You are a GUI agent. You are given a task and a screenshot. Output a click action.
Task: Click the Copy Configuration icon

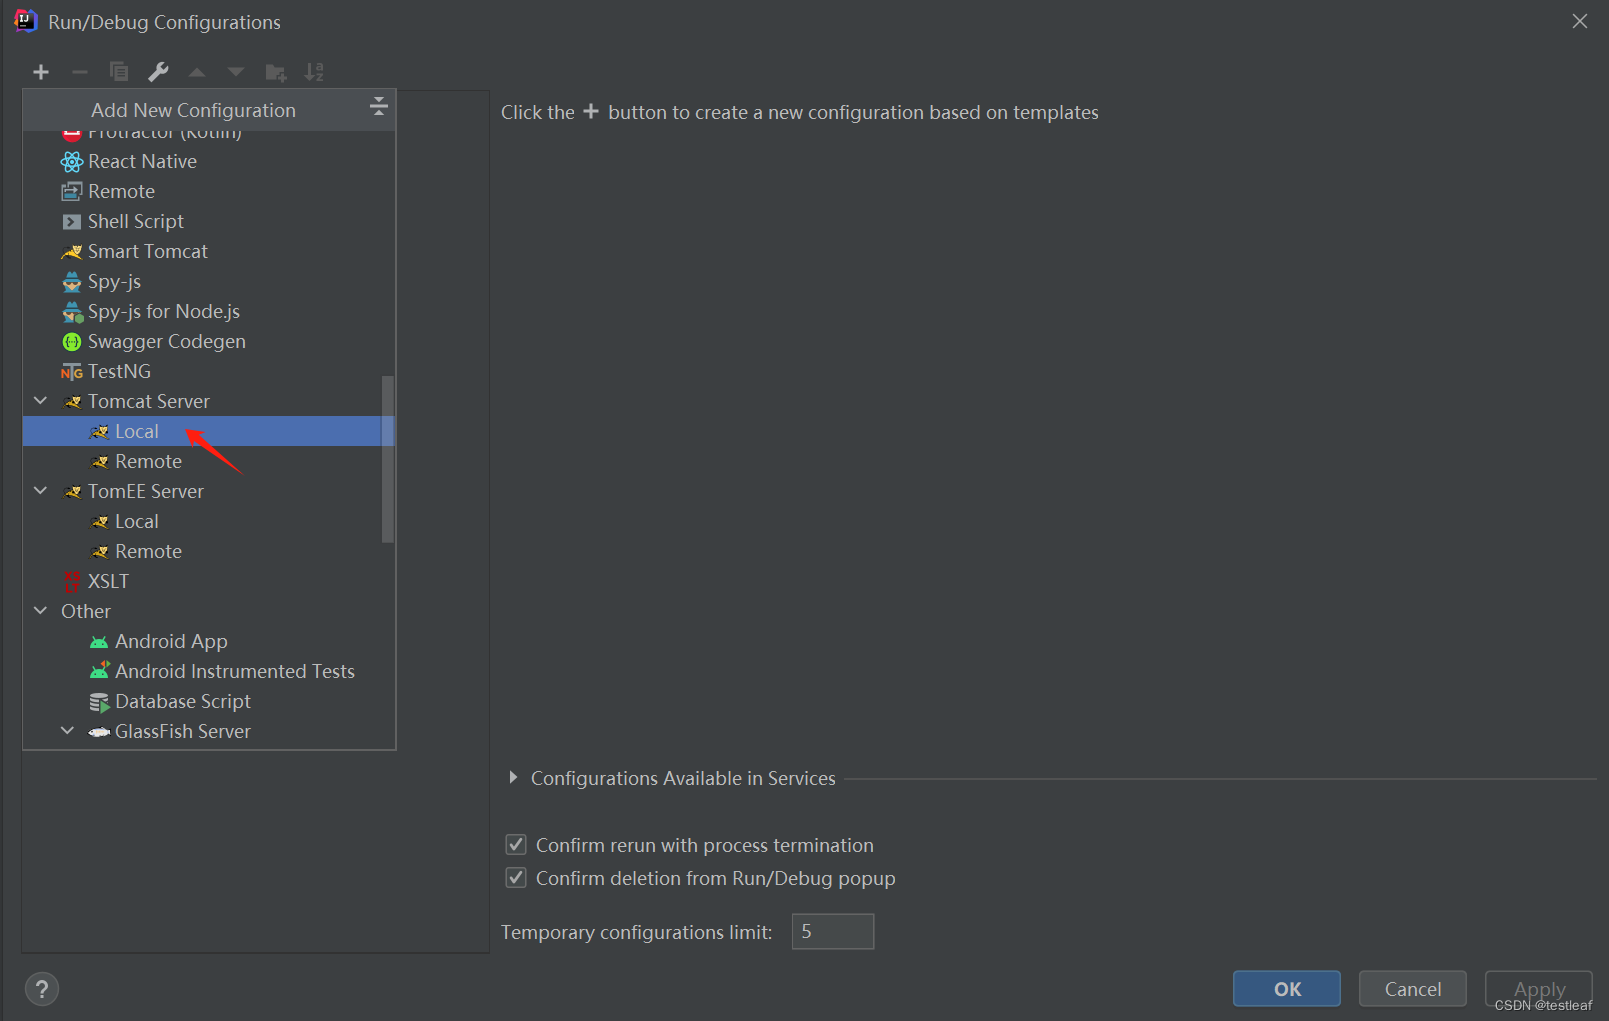pyautogui.click(x=119, y=72)
